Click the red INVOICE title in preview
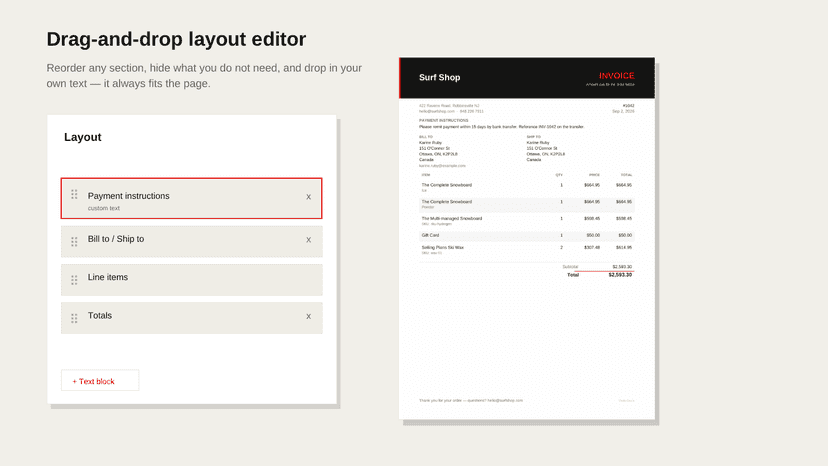Image resolution: width=828 pixels, height=466 pixels. [x=616, y=76]
